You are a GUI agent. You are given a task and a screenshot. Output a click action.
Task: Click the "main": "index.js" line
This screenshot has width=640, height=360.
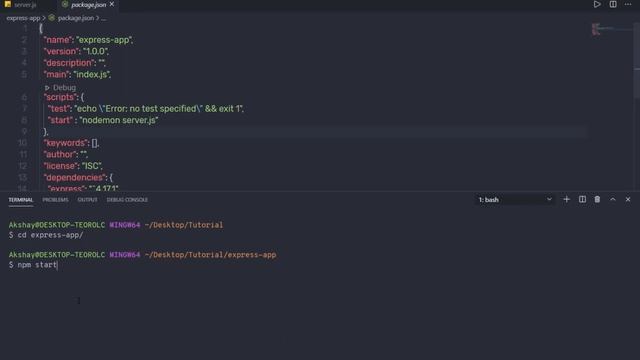77,74
